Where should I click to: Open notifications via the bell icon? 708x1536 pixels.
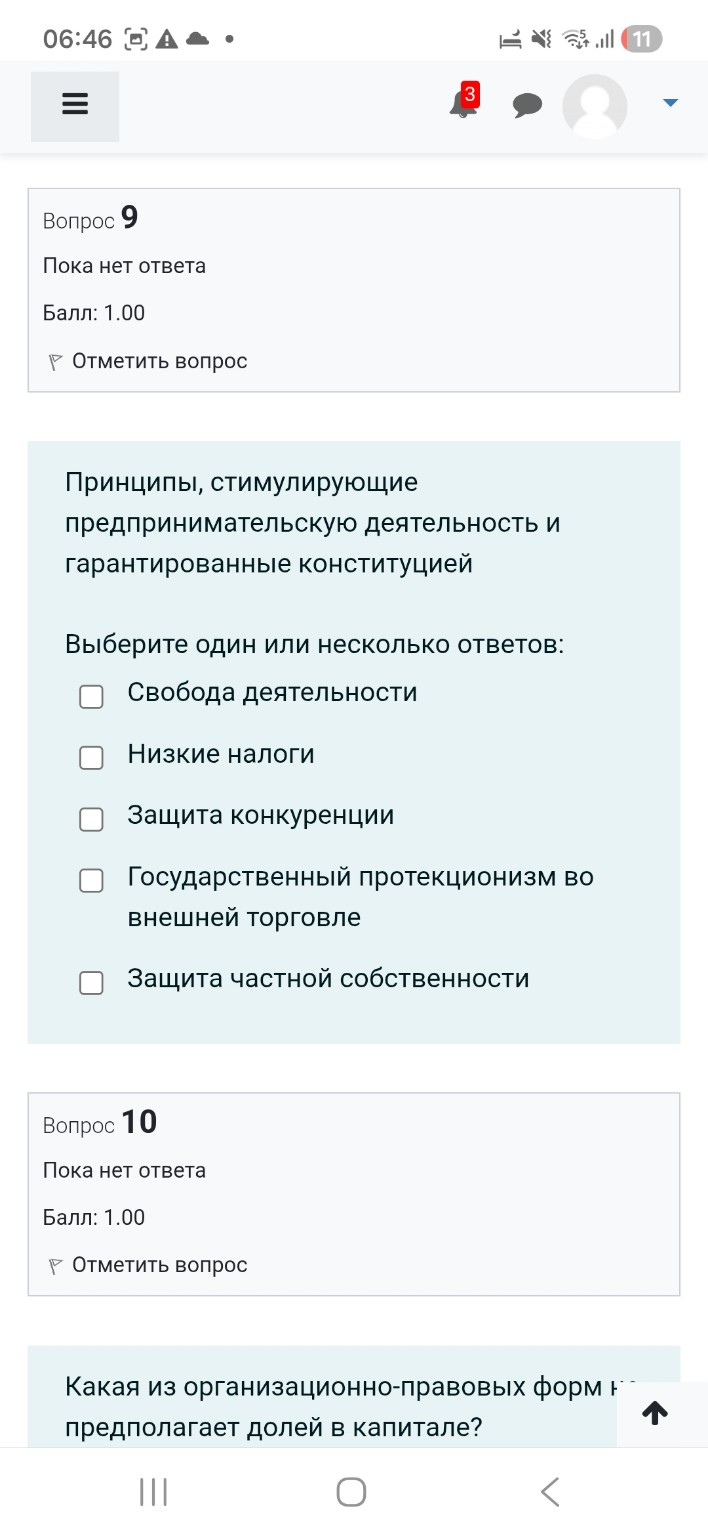(461, 107)
